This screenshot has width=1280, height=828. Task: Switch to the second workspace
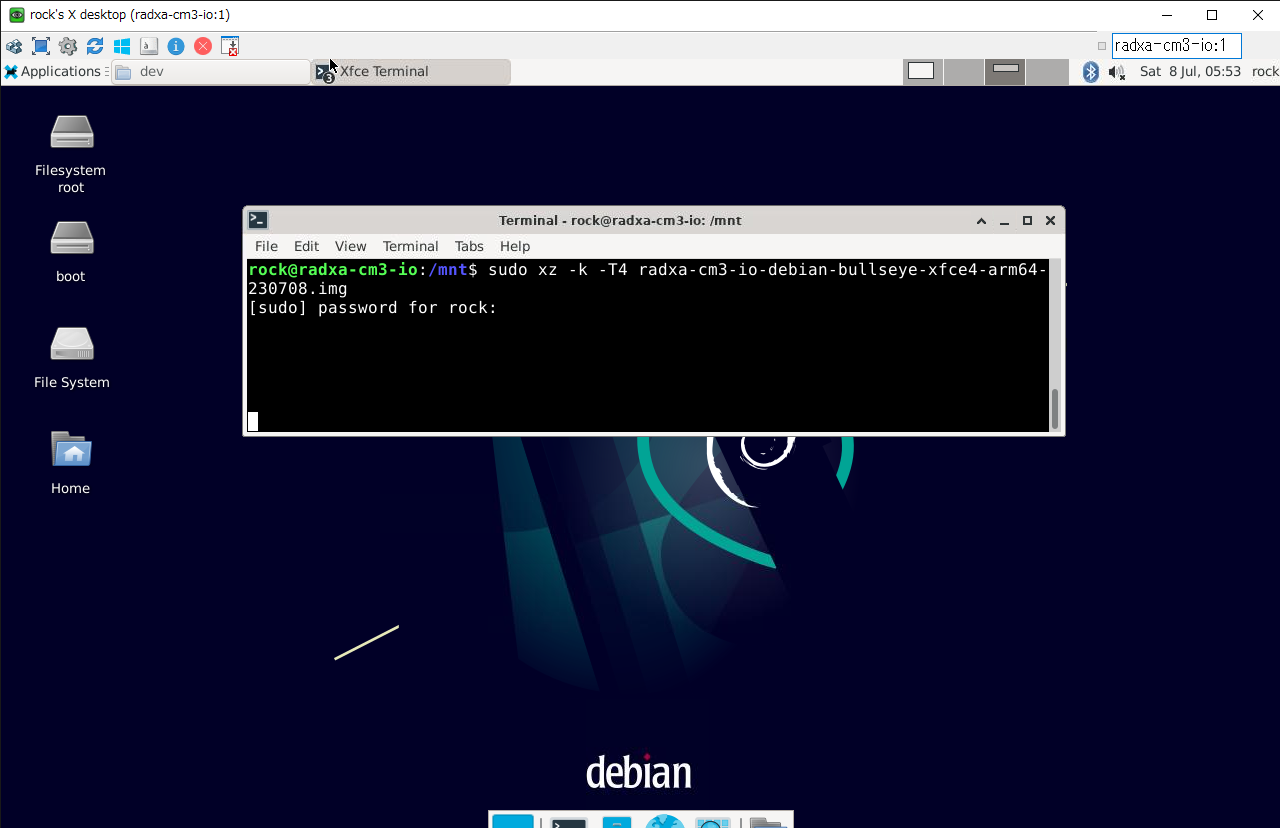964,72
